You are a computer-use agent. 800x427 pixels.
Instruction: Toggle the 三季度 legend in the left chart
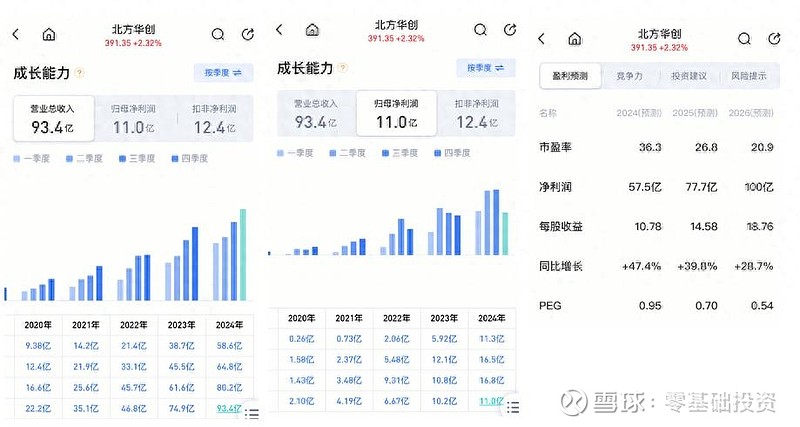[137, 159]
